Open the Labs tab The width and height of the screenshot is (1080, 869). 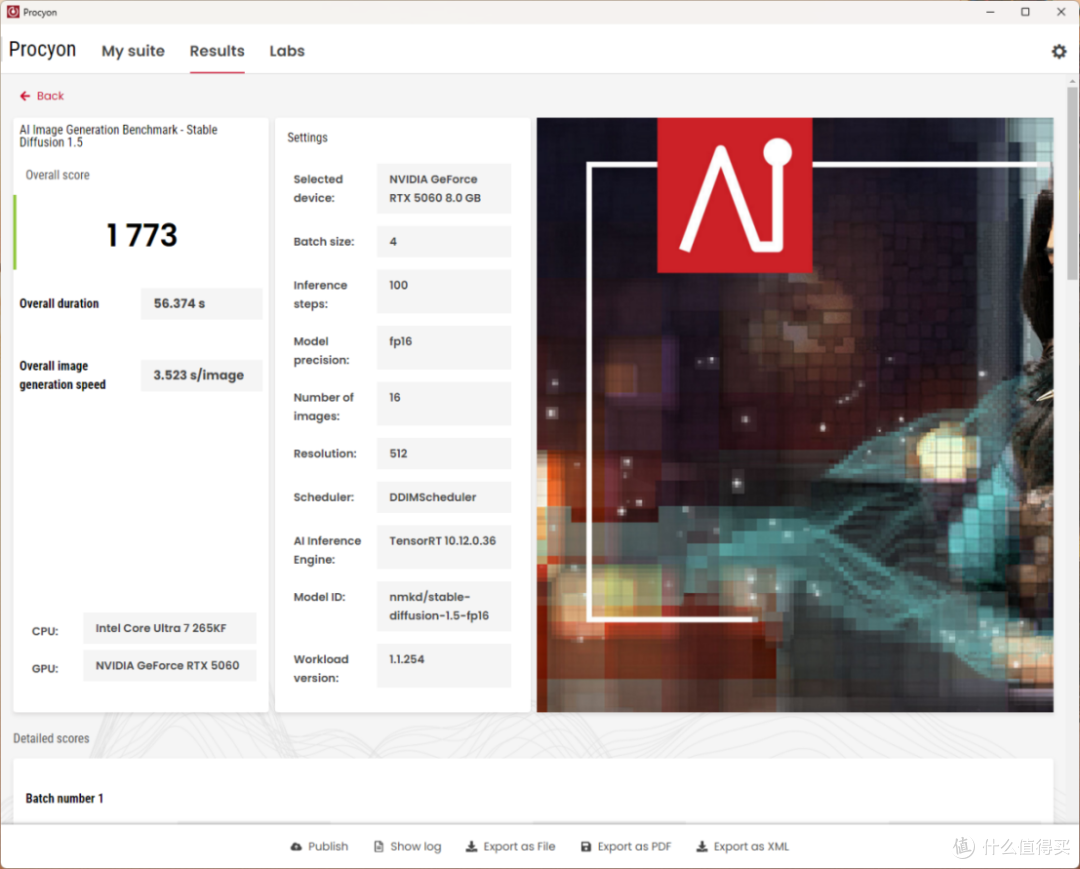287,51
